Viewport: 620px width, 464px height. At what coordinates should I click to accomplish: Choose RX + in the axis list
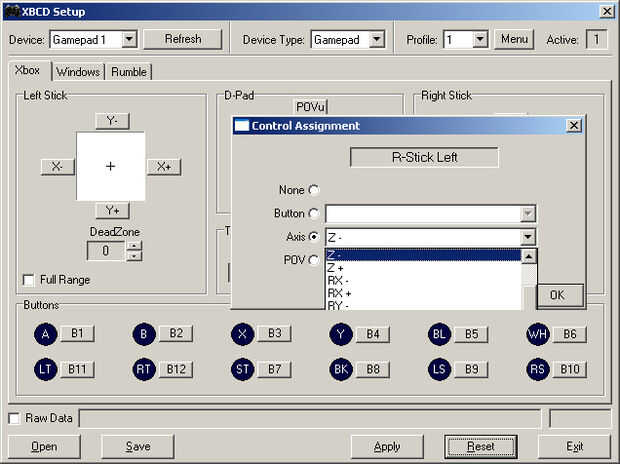pos(423,294)
